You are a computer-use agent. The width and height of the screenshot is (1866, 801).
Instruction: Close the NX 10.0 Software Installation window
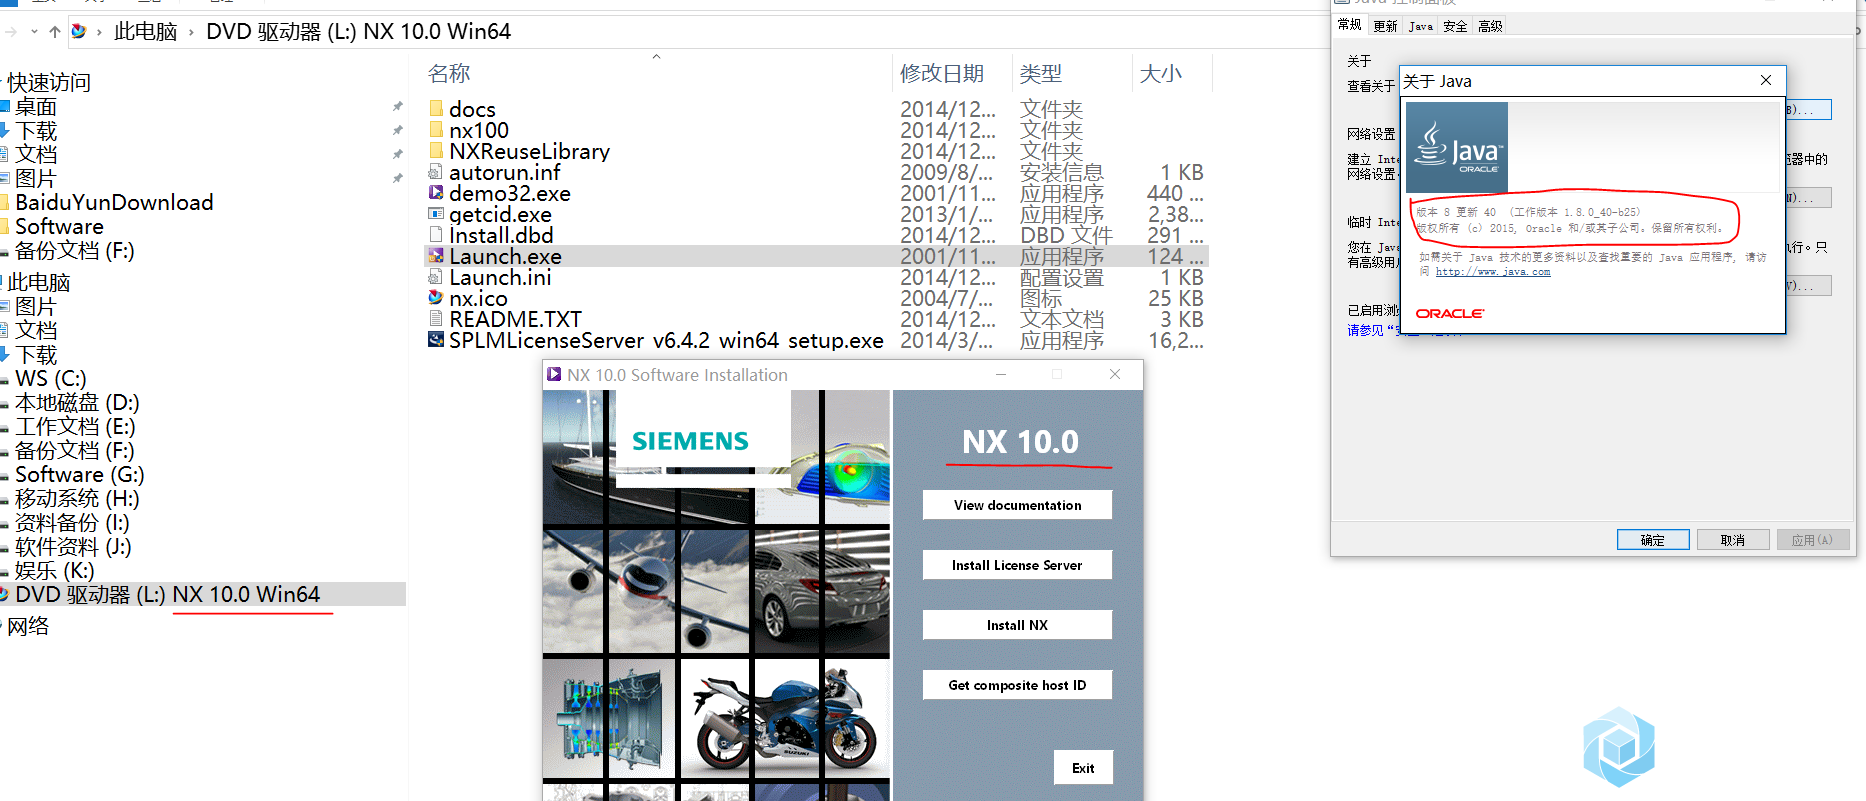click(1115, 374)
